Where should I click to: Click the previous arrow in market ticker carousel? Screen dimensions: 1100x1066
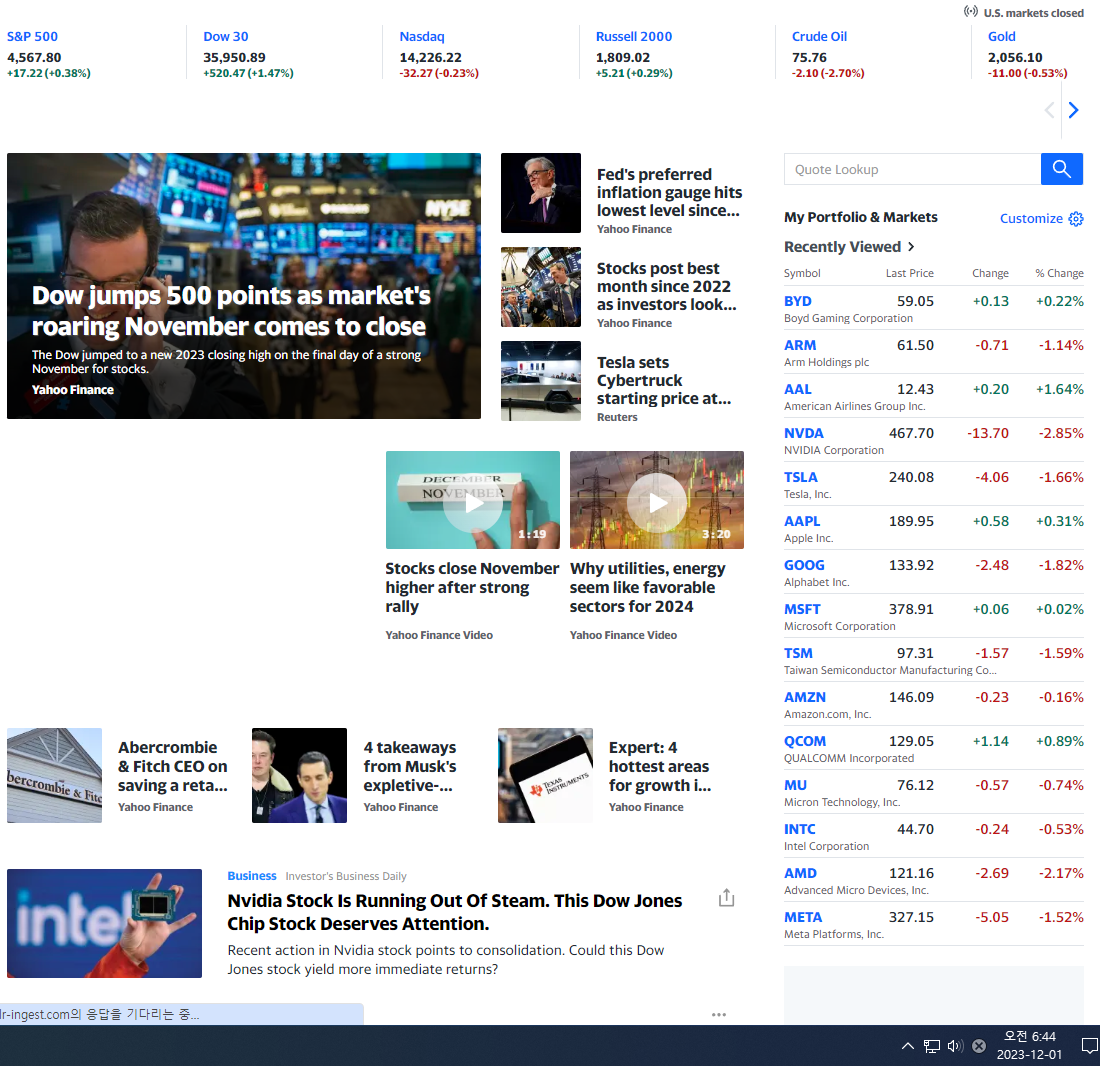[x=1049, y=110]
